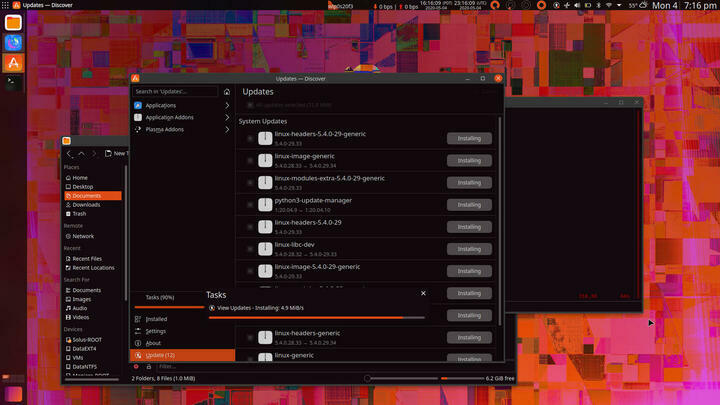Click the Settings icon in Discover's sidebar
720x405 pixels.
tap(138, 331)
